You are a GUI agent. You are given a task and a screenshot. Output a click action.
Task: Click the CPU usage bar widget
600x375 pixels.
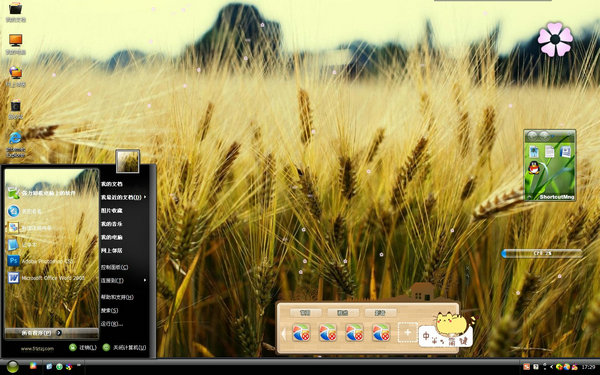542,253
